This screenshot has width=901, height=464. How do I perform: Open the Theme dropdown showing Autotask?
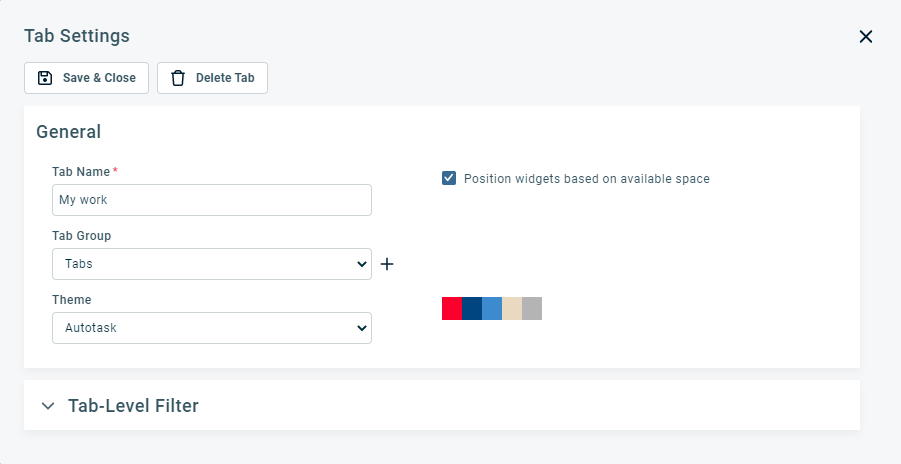(212, 328)
